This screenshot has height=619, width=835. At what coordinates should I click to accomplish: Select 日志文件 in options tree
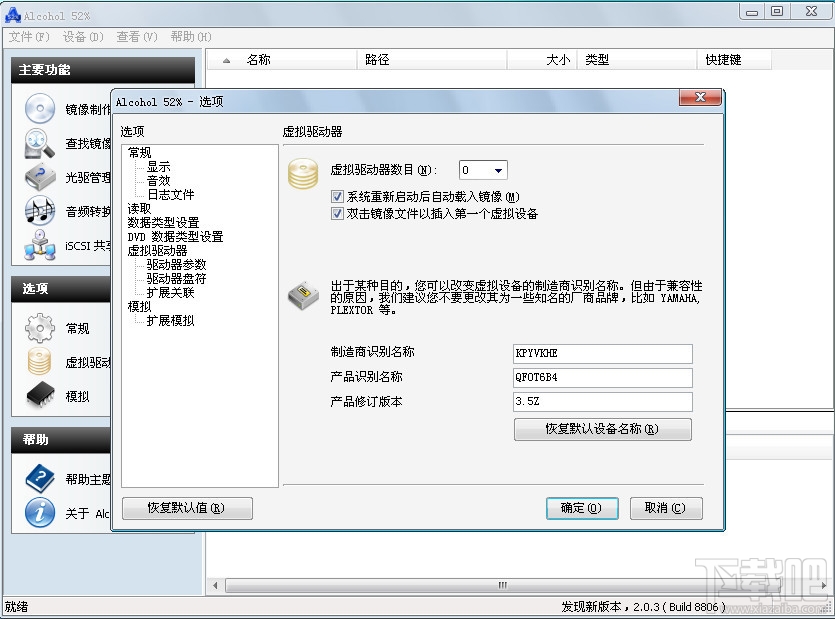coord(171,194)
